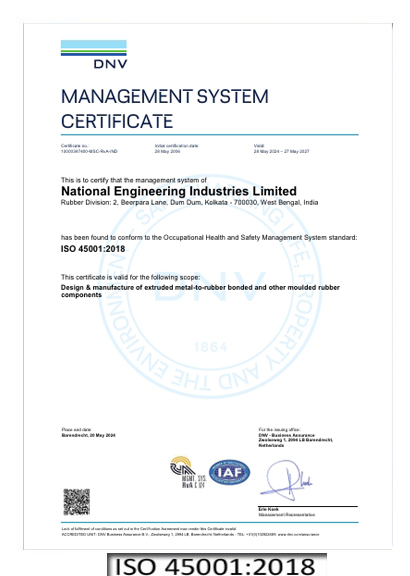This screenshot has width=410, height=576.
Task: Click bold 'ISO 45001:2018' standard inside the certificate
Action: pos(93,249)
